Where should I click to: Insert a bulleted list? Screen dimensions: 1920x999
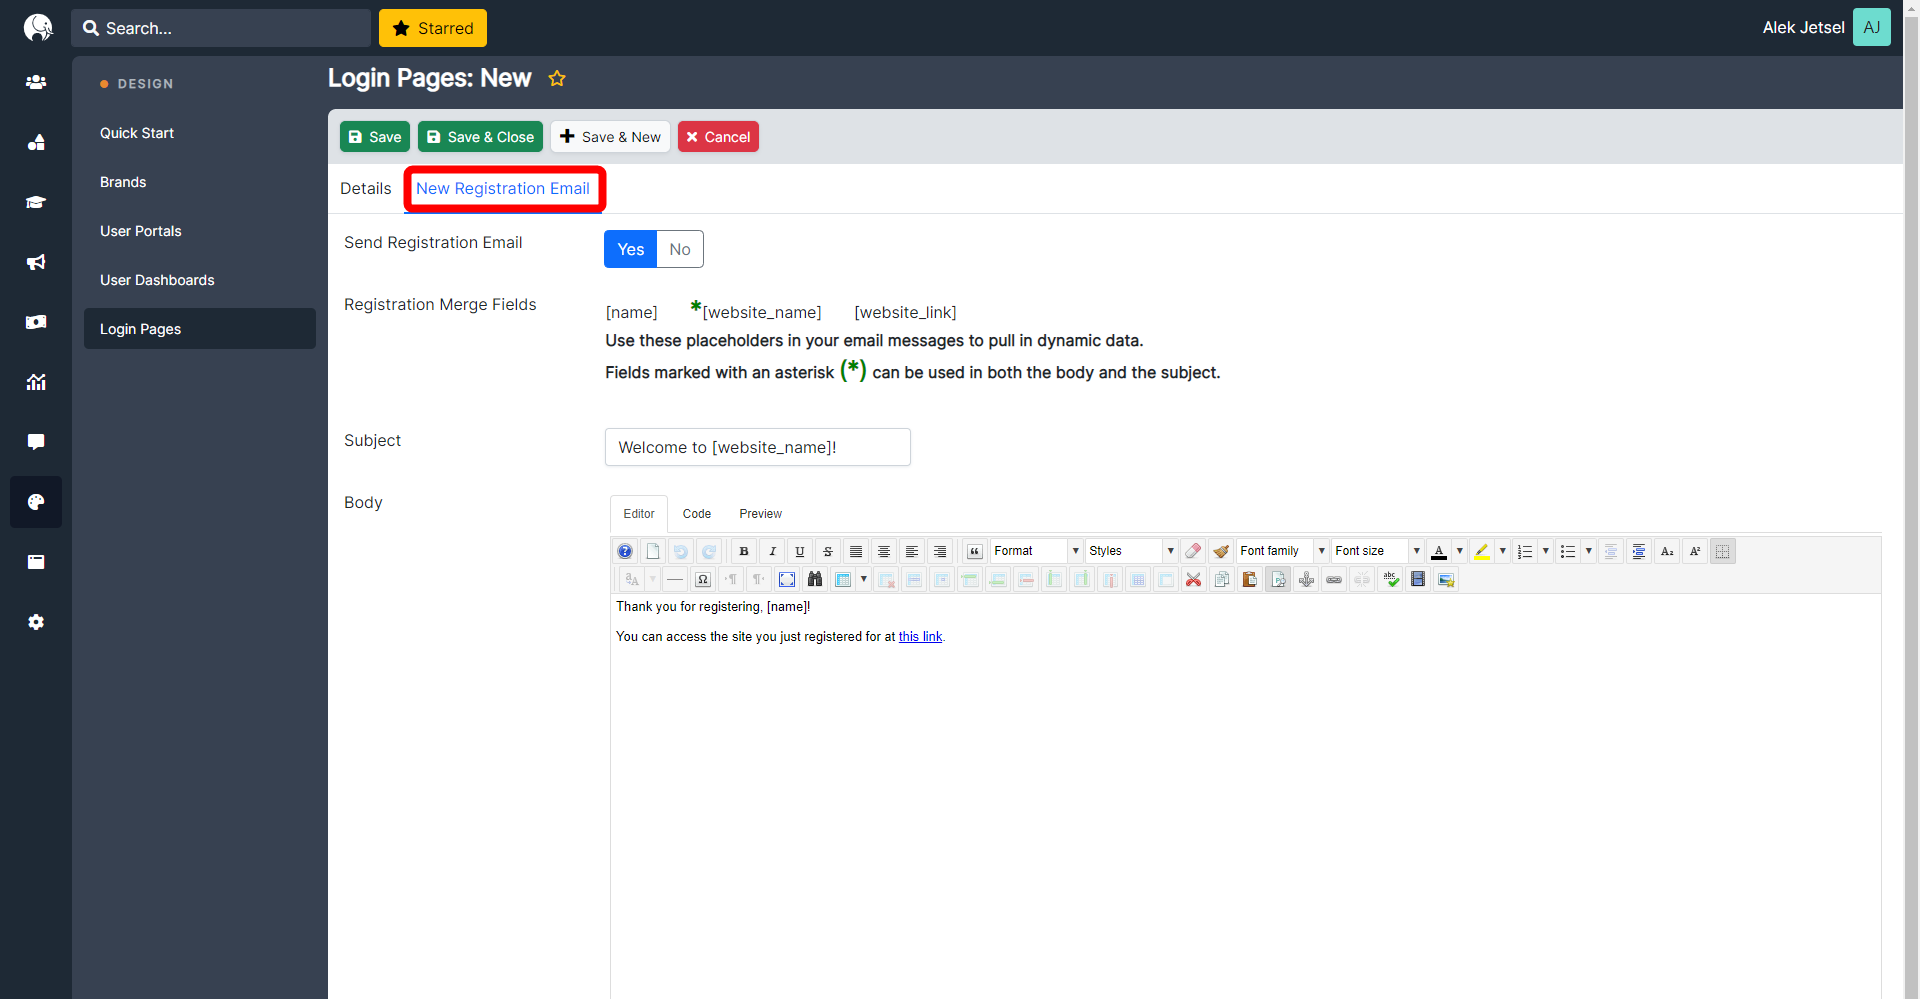[1568, 551]
